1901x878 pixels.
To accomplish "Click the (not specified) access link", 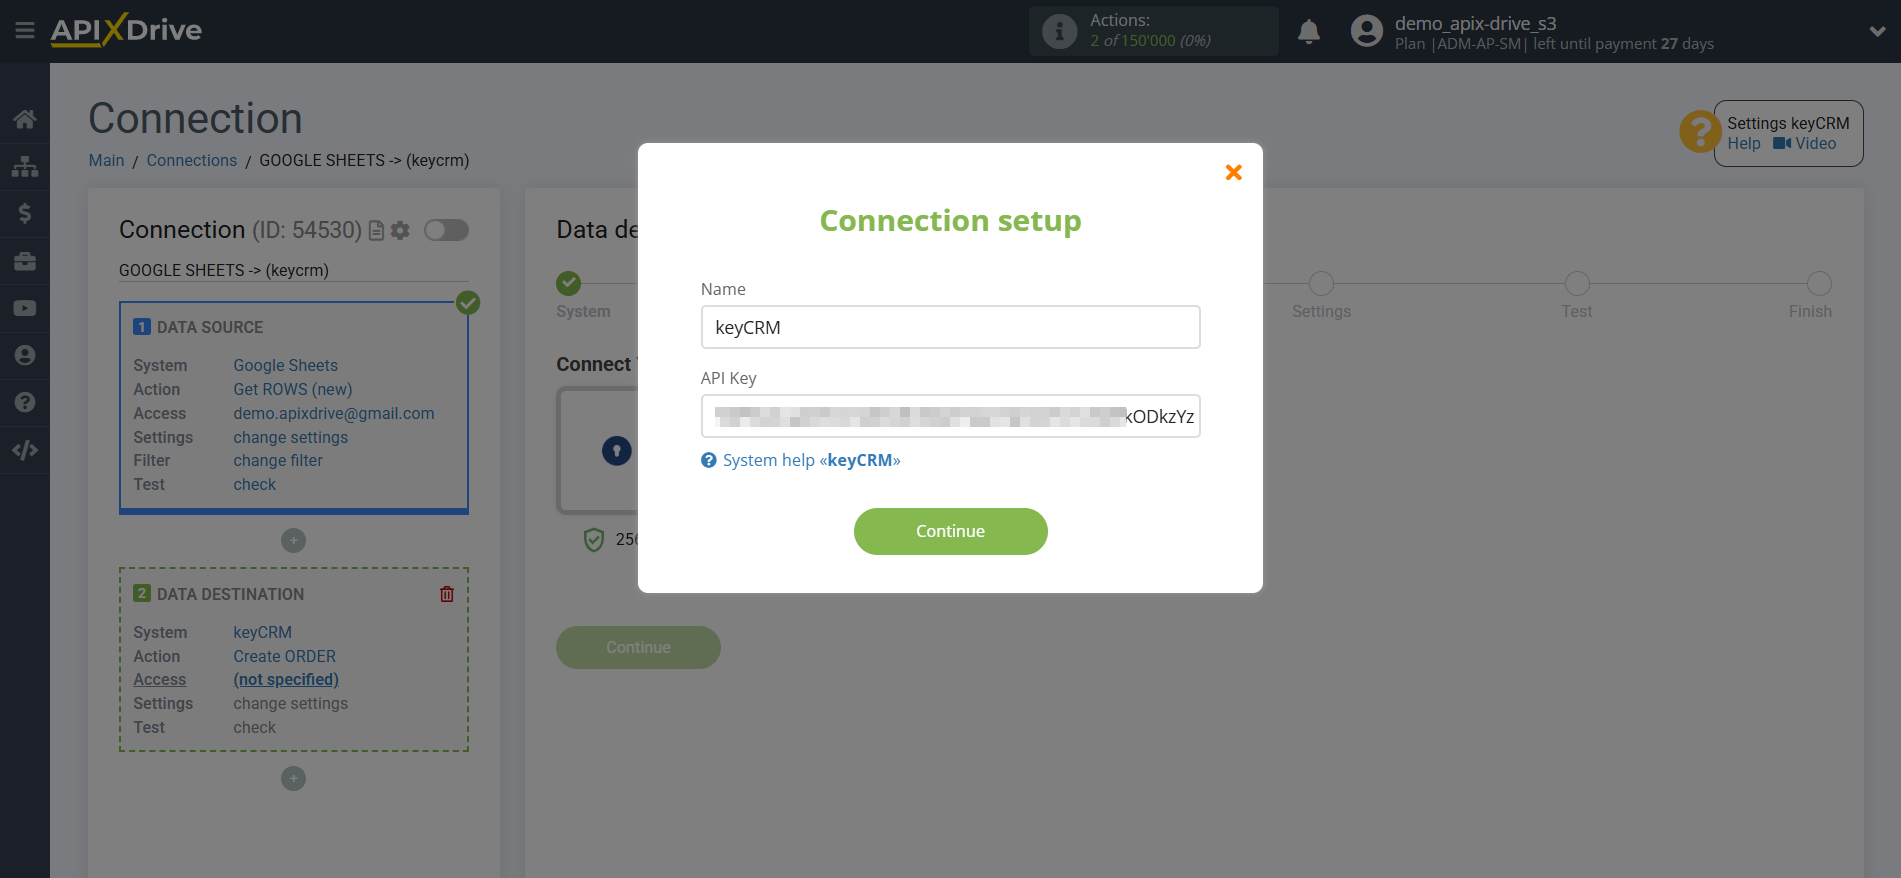I will coord(286,679).
